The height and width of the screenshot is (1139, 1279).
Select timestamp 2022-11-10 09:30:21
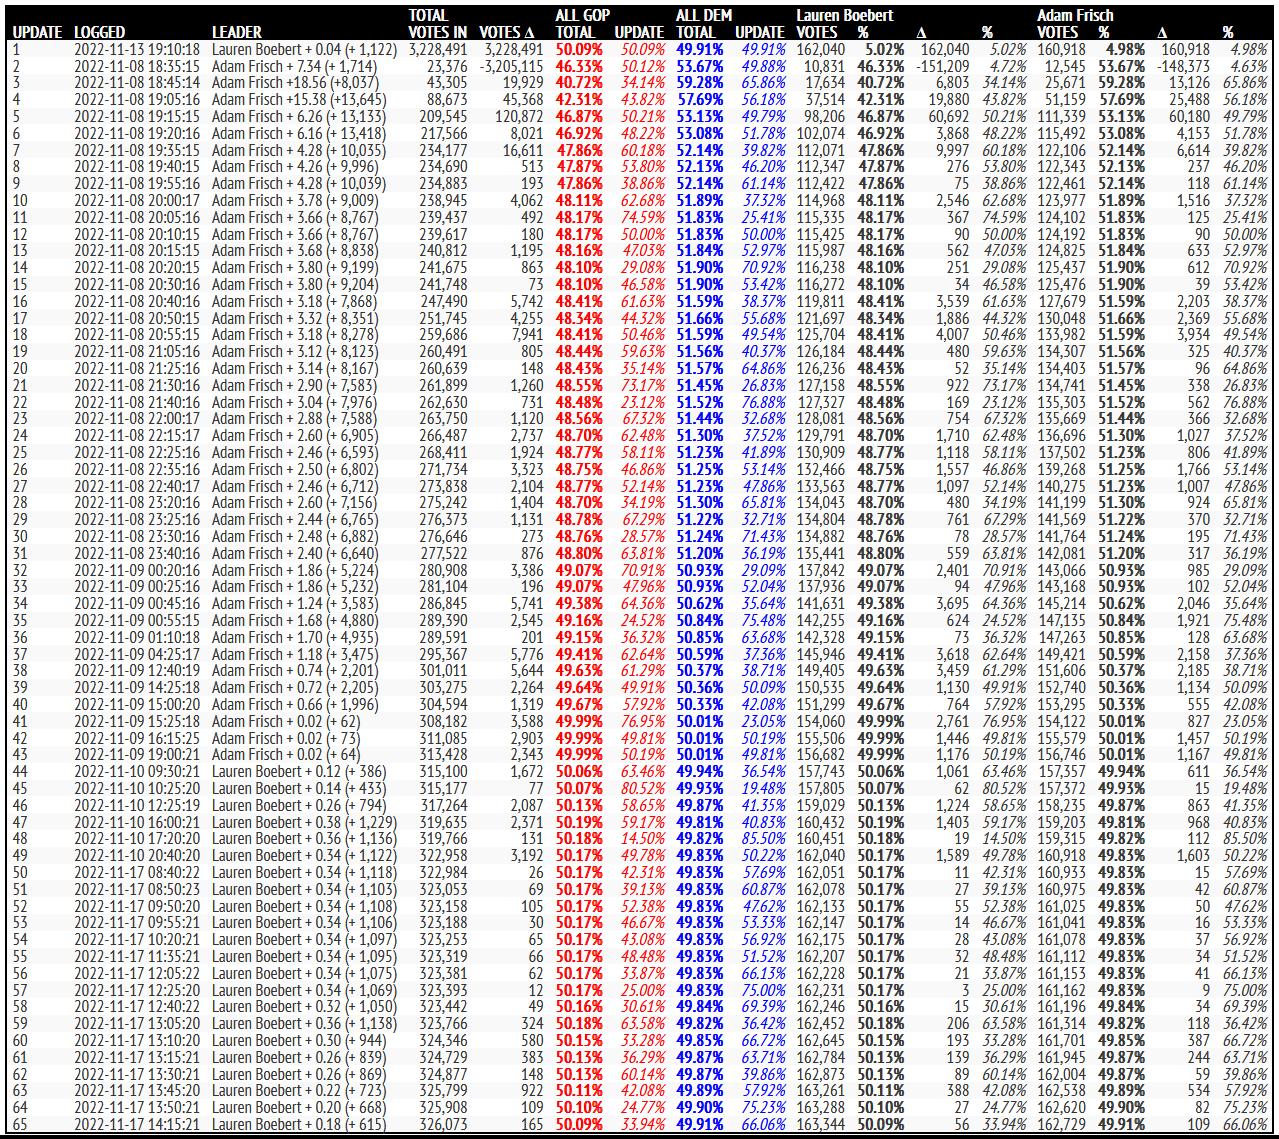click(x=137, y=771)
